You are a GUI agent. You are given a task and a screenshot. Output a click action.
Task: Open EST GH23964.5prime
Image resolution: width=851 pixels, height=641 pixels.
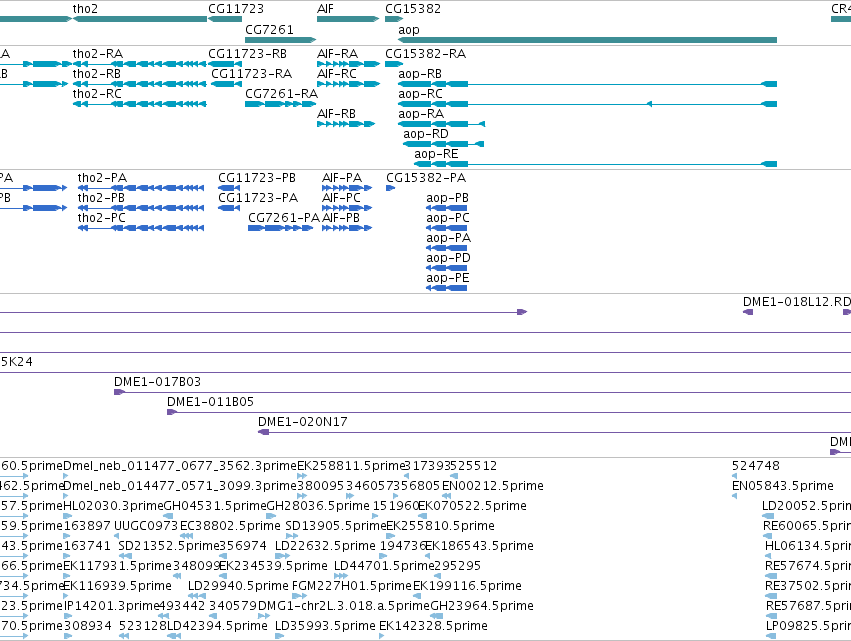tap(482, 606)
